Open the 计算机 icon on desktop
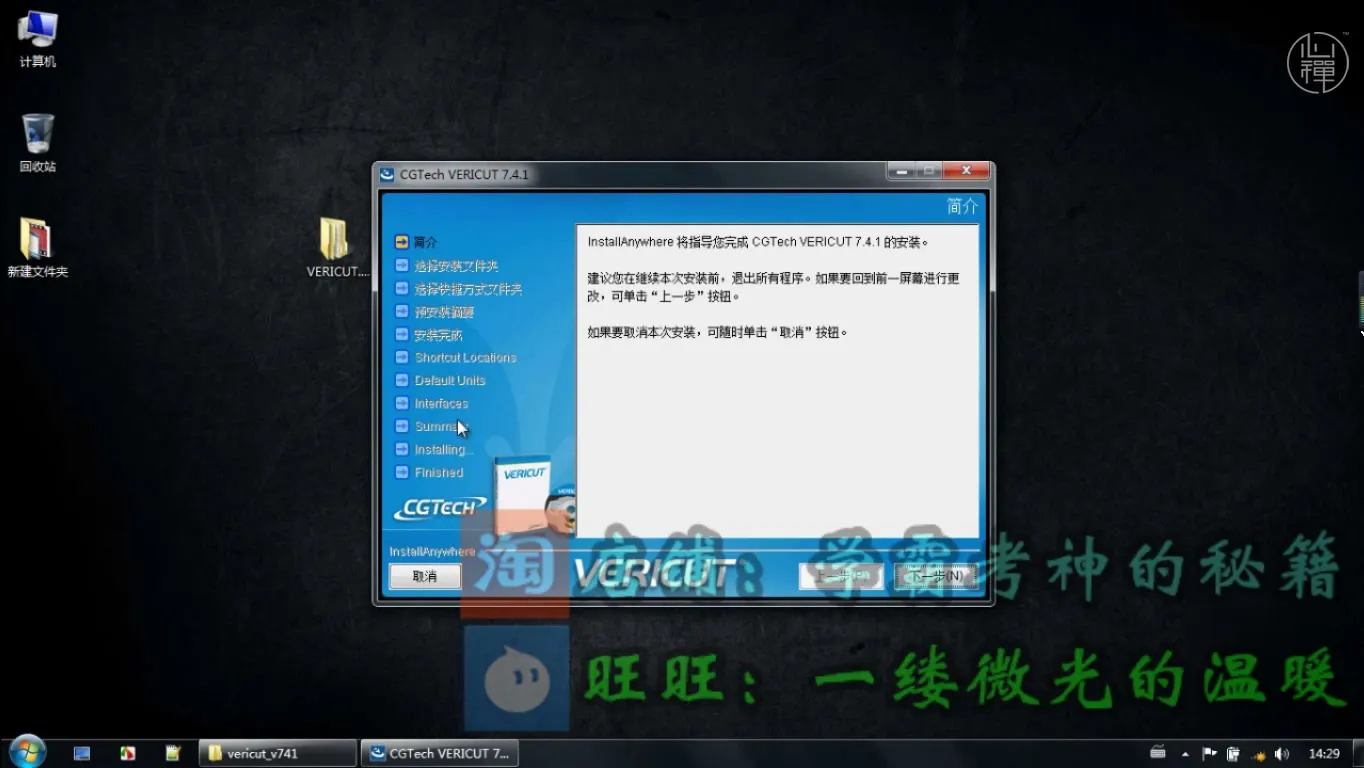 coord(37,30)
